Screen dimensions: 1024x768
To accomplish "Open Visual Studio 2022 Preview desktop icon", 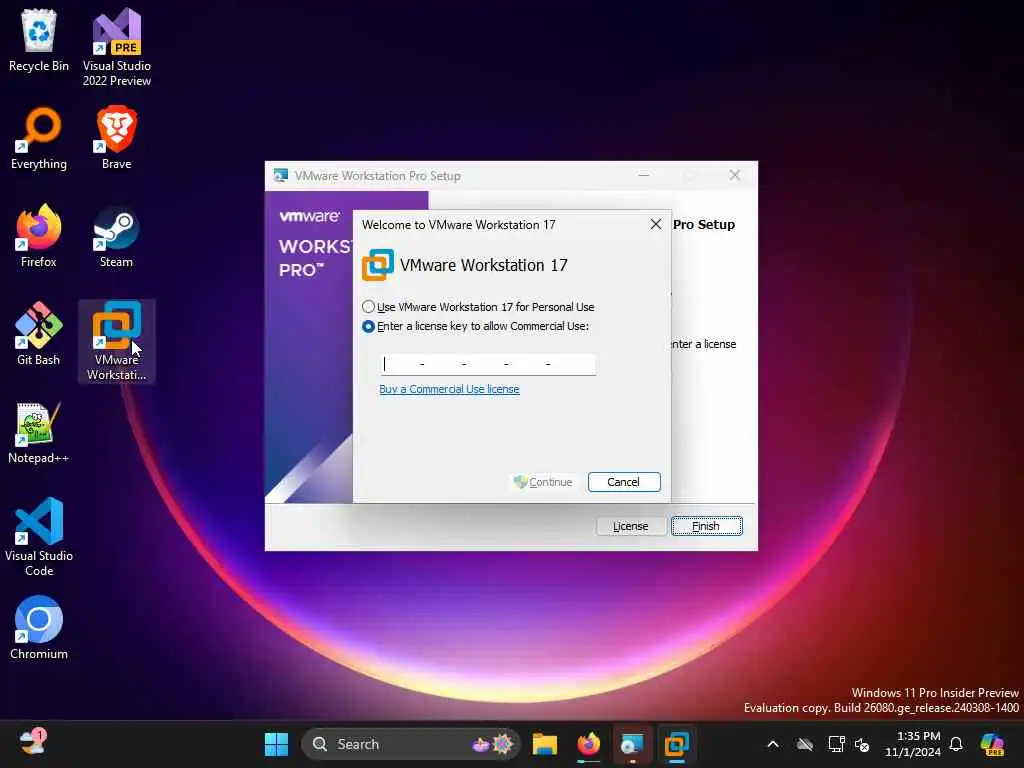I will pyautogui.click(x=117, y=47).
